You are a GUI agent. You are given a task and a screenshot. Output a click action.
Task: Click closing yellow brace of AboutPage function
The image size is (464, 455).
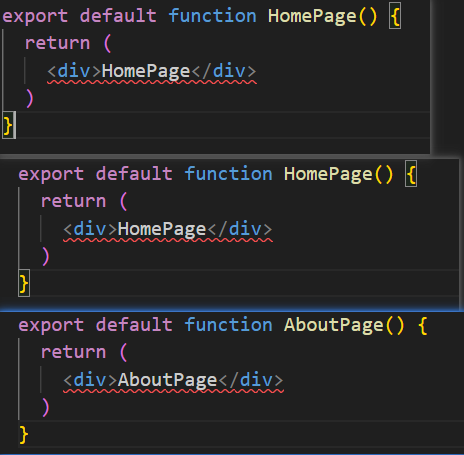click(24, 434)
